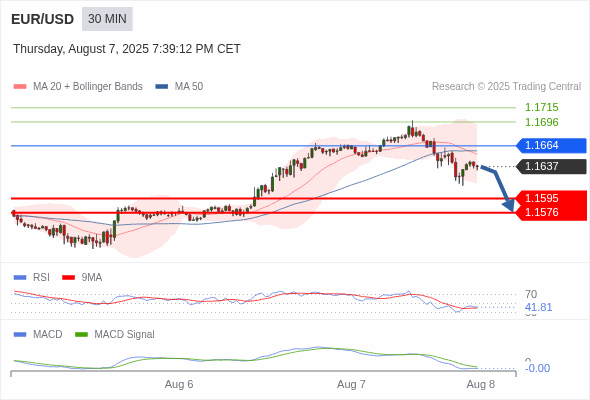590x400 pixels.
Task: Click the RSI 70 level label
Action: point(531,294)
